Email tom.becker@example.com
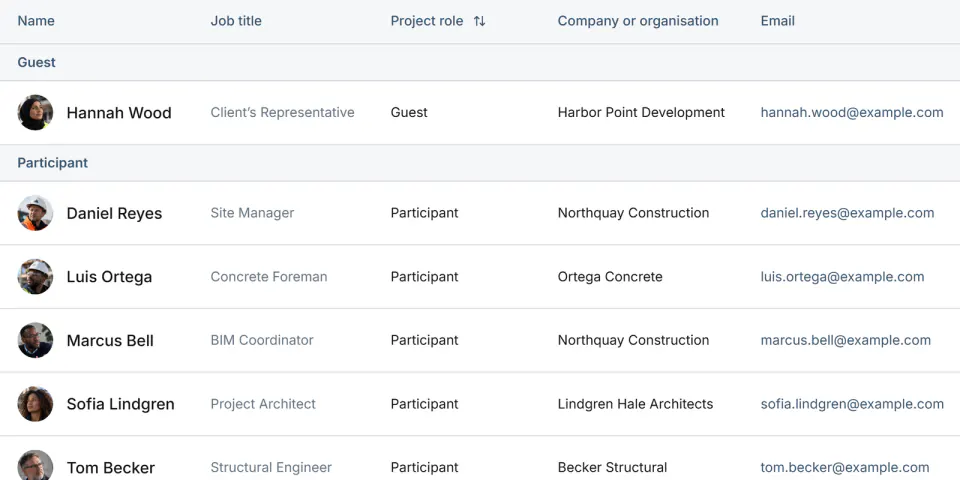This screenshot has width=960, height=480. [x=845, y=468]
